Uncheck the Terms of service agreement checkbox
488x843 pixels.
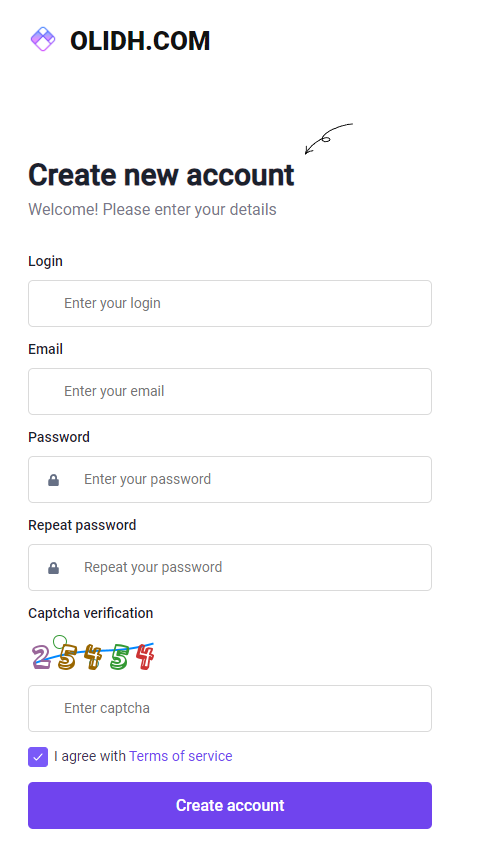[38, 757]
